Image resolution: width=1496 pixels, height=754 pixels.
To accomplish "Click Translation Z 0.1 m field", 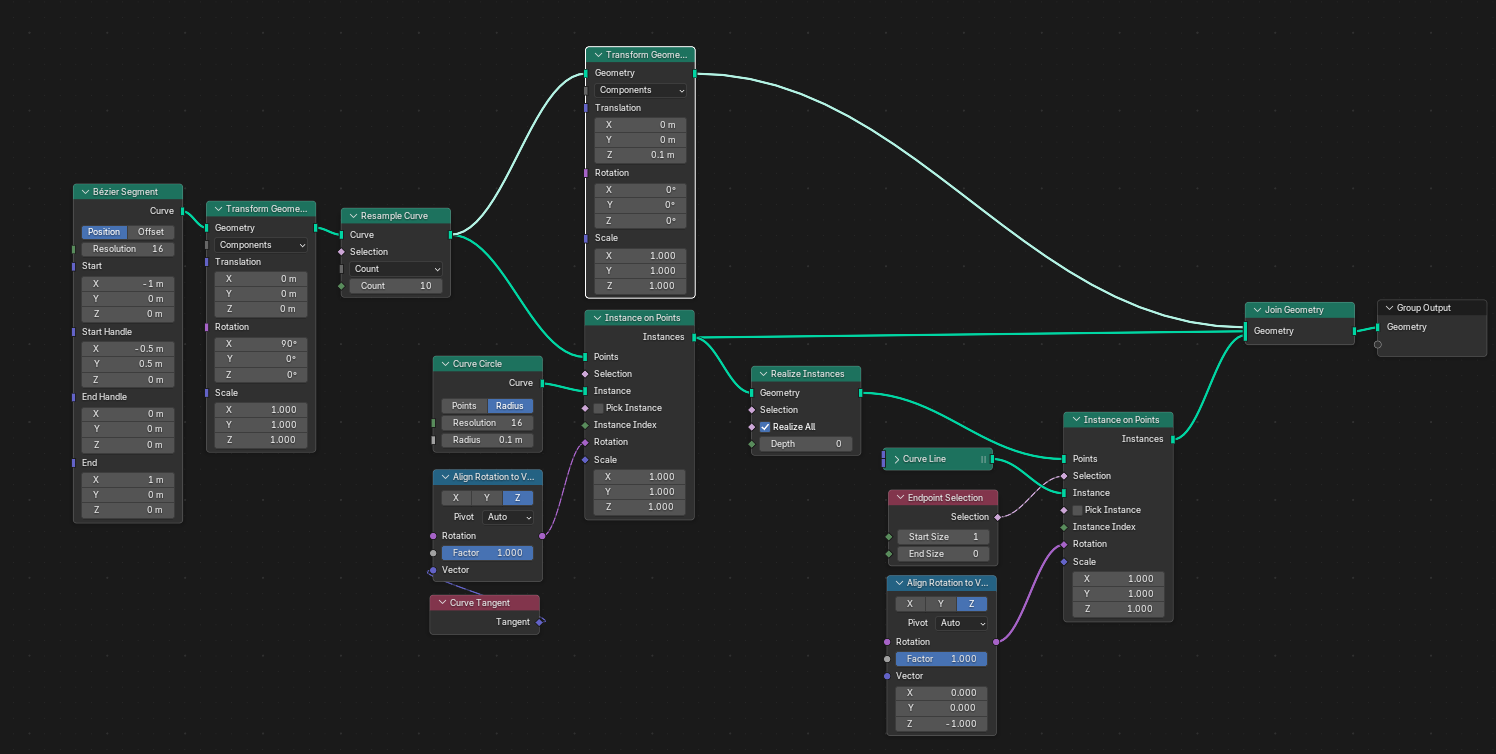I will pos(640,155).
